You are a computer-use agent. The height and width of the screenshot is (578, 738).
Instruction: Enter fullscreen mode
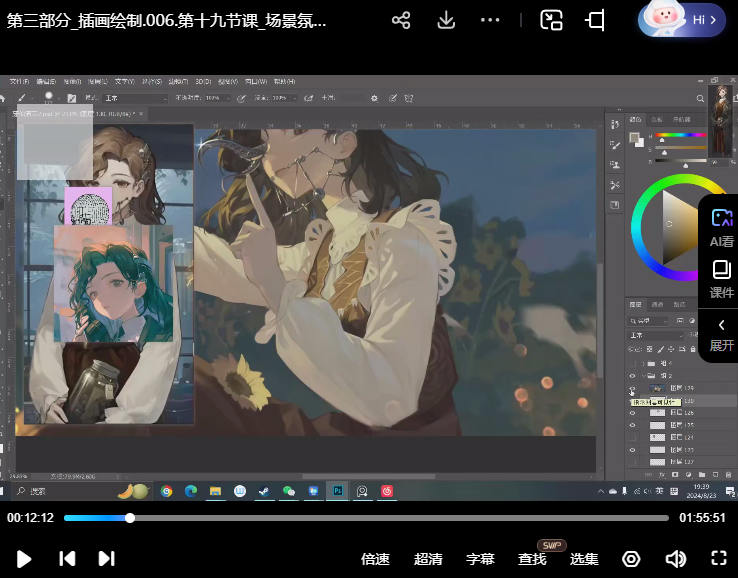(x=718, y=559)
